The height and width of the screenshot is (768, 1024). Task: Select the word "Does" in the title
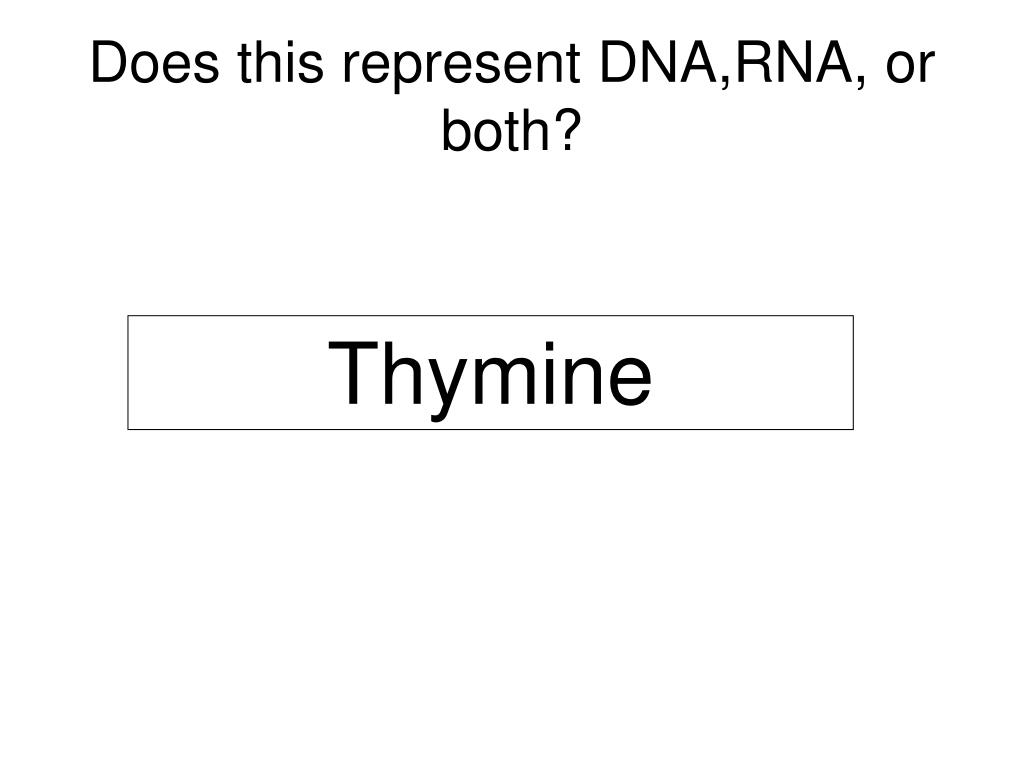(x=155, y=63)
